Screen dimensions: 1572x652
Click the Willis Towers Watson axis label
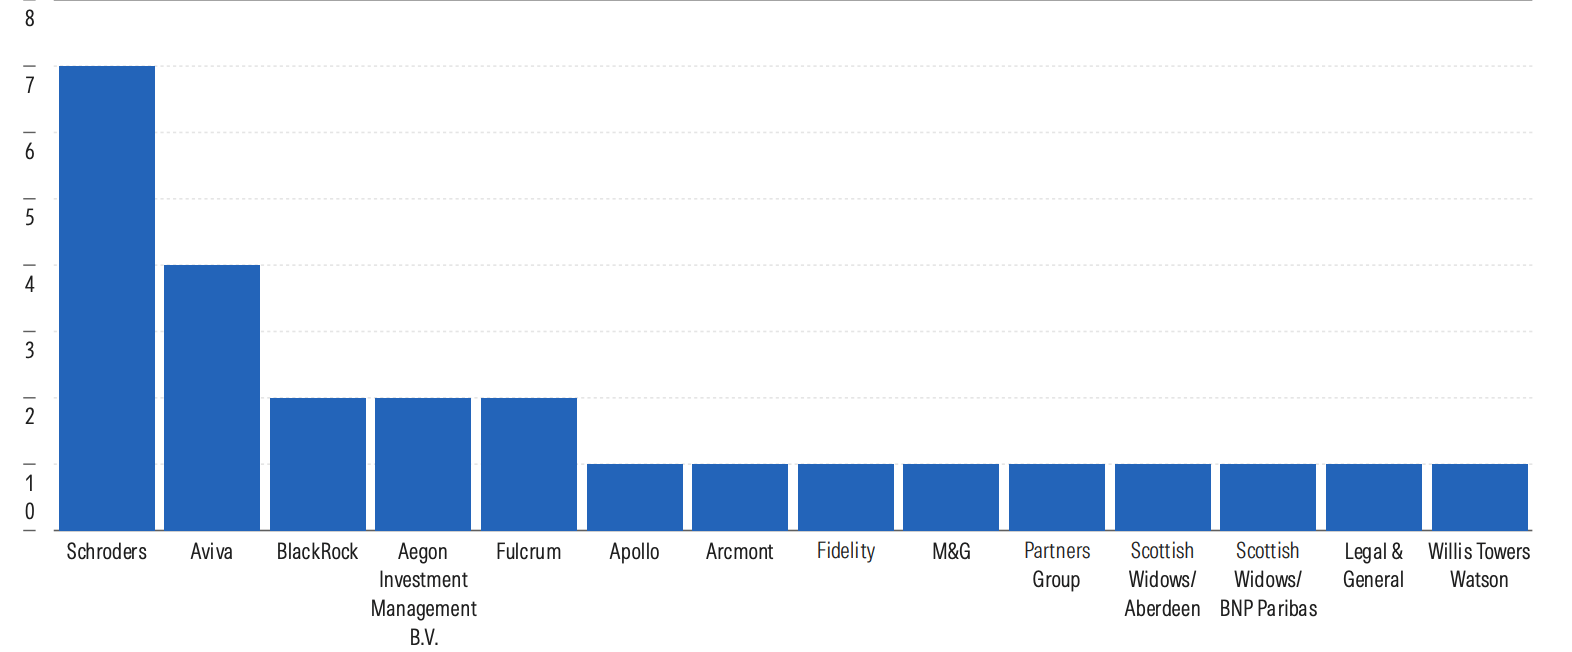1479,565
